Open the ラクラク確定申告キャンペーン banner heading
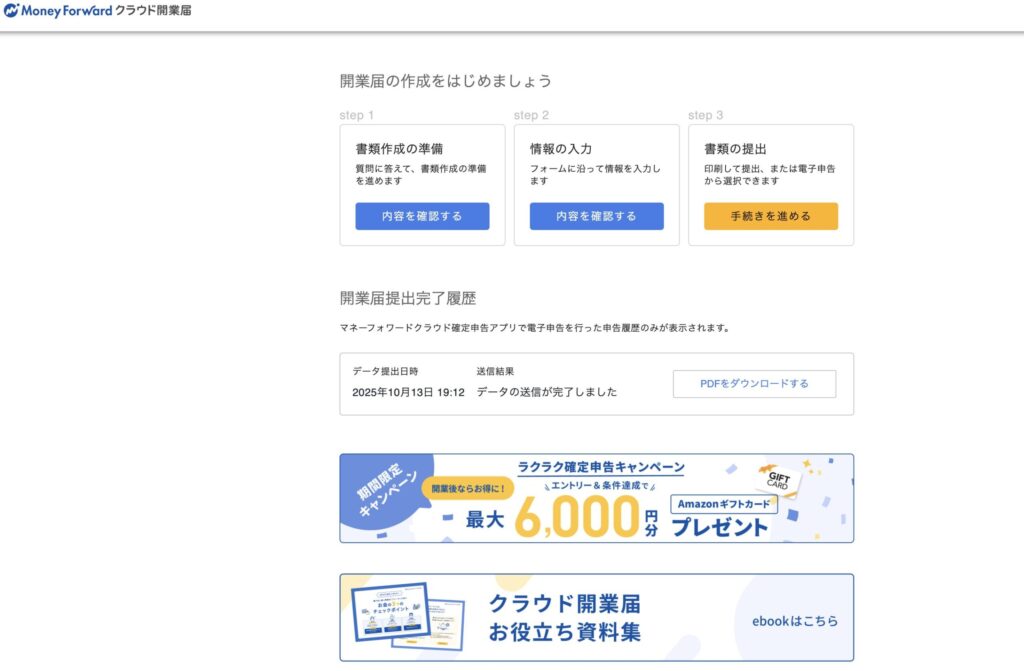 [601, 467]
